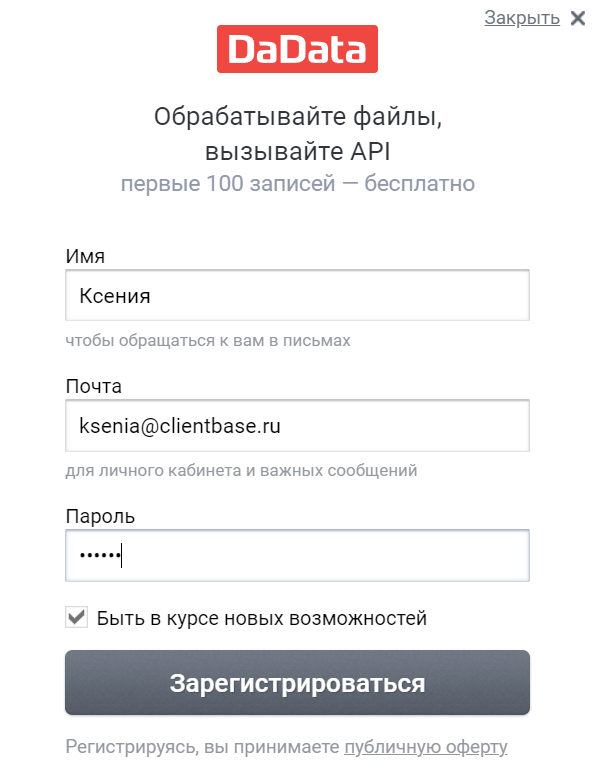Click the Обрабатывайте файлы heading line
Image resolution: width=602 pixels, height=780 pixels.
coord(297,117)
